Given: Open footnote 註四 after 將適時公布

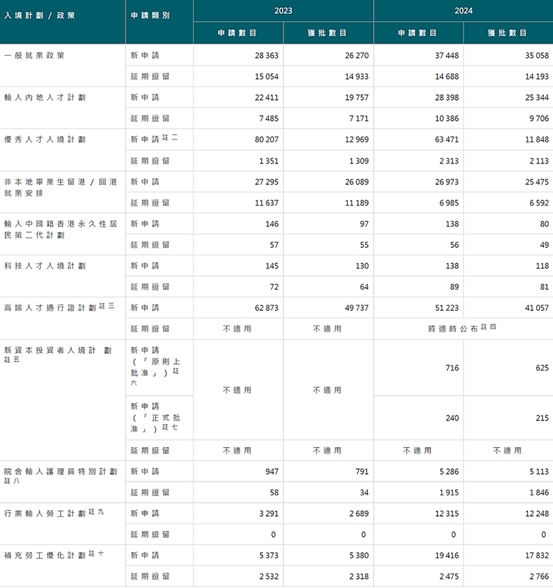Looking at the screenshot, I should coord(489,327).
